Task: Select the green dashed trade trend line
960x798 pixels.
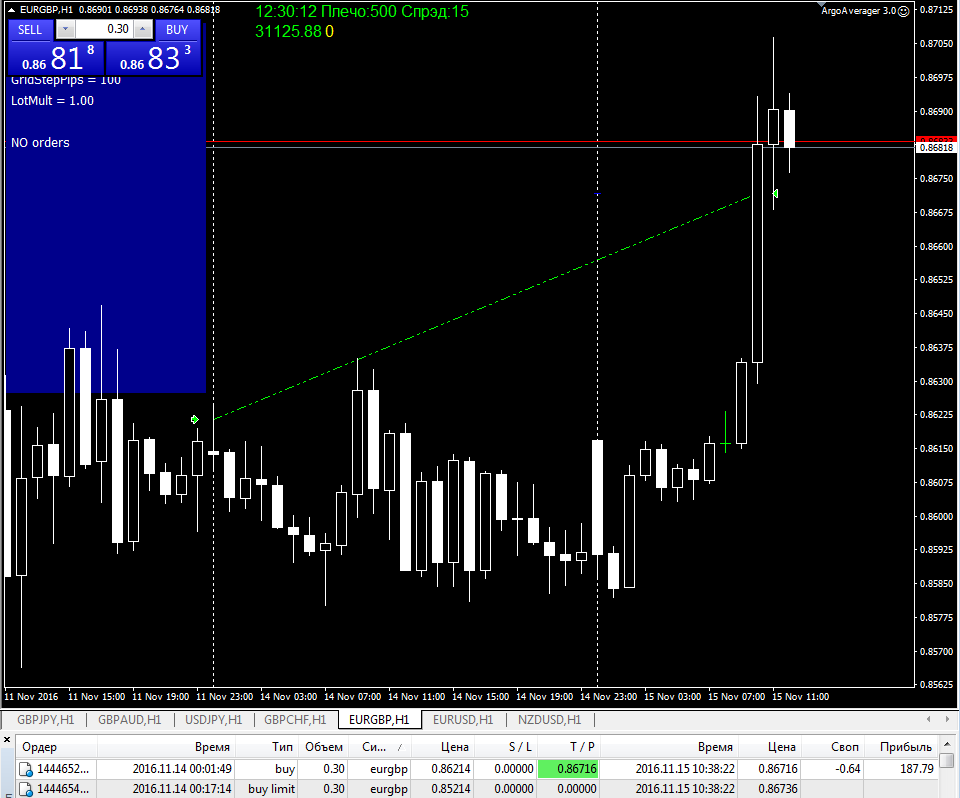Action: pyautogui.click(x=482, y=307)
